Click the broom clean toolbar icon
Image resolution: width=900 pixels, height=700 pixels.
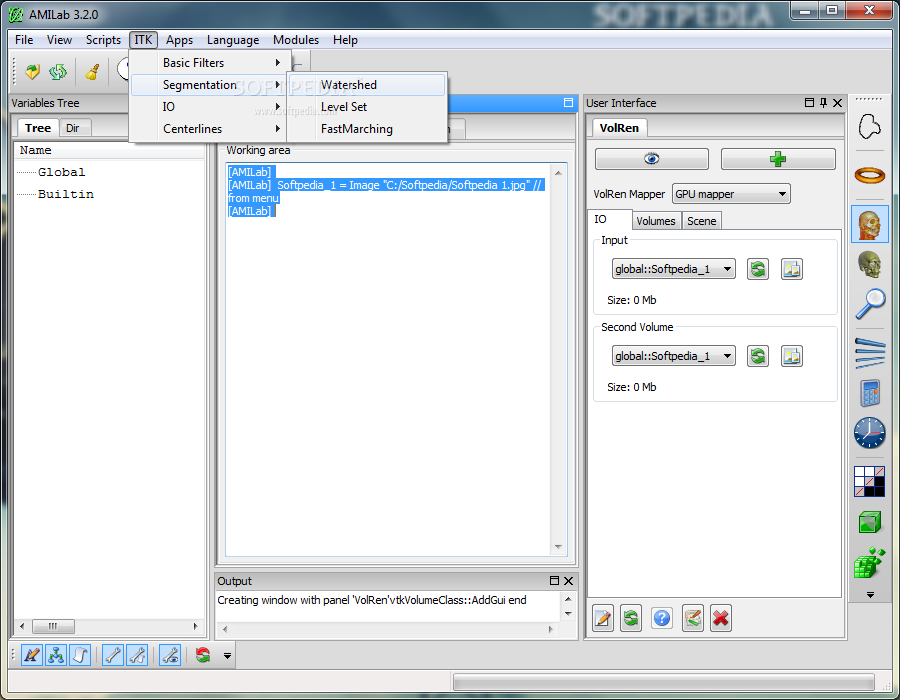[92, 72]
